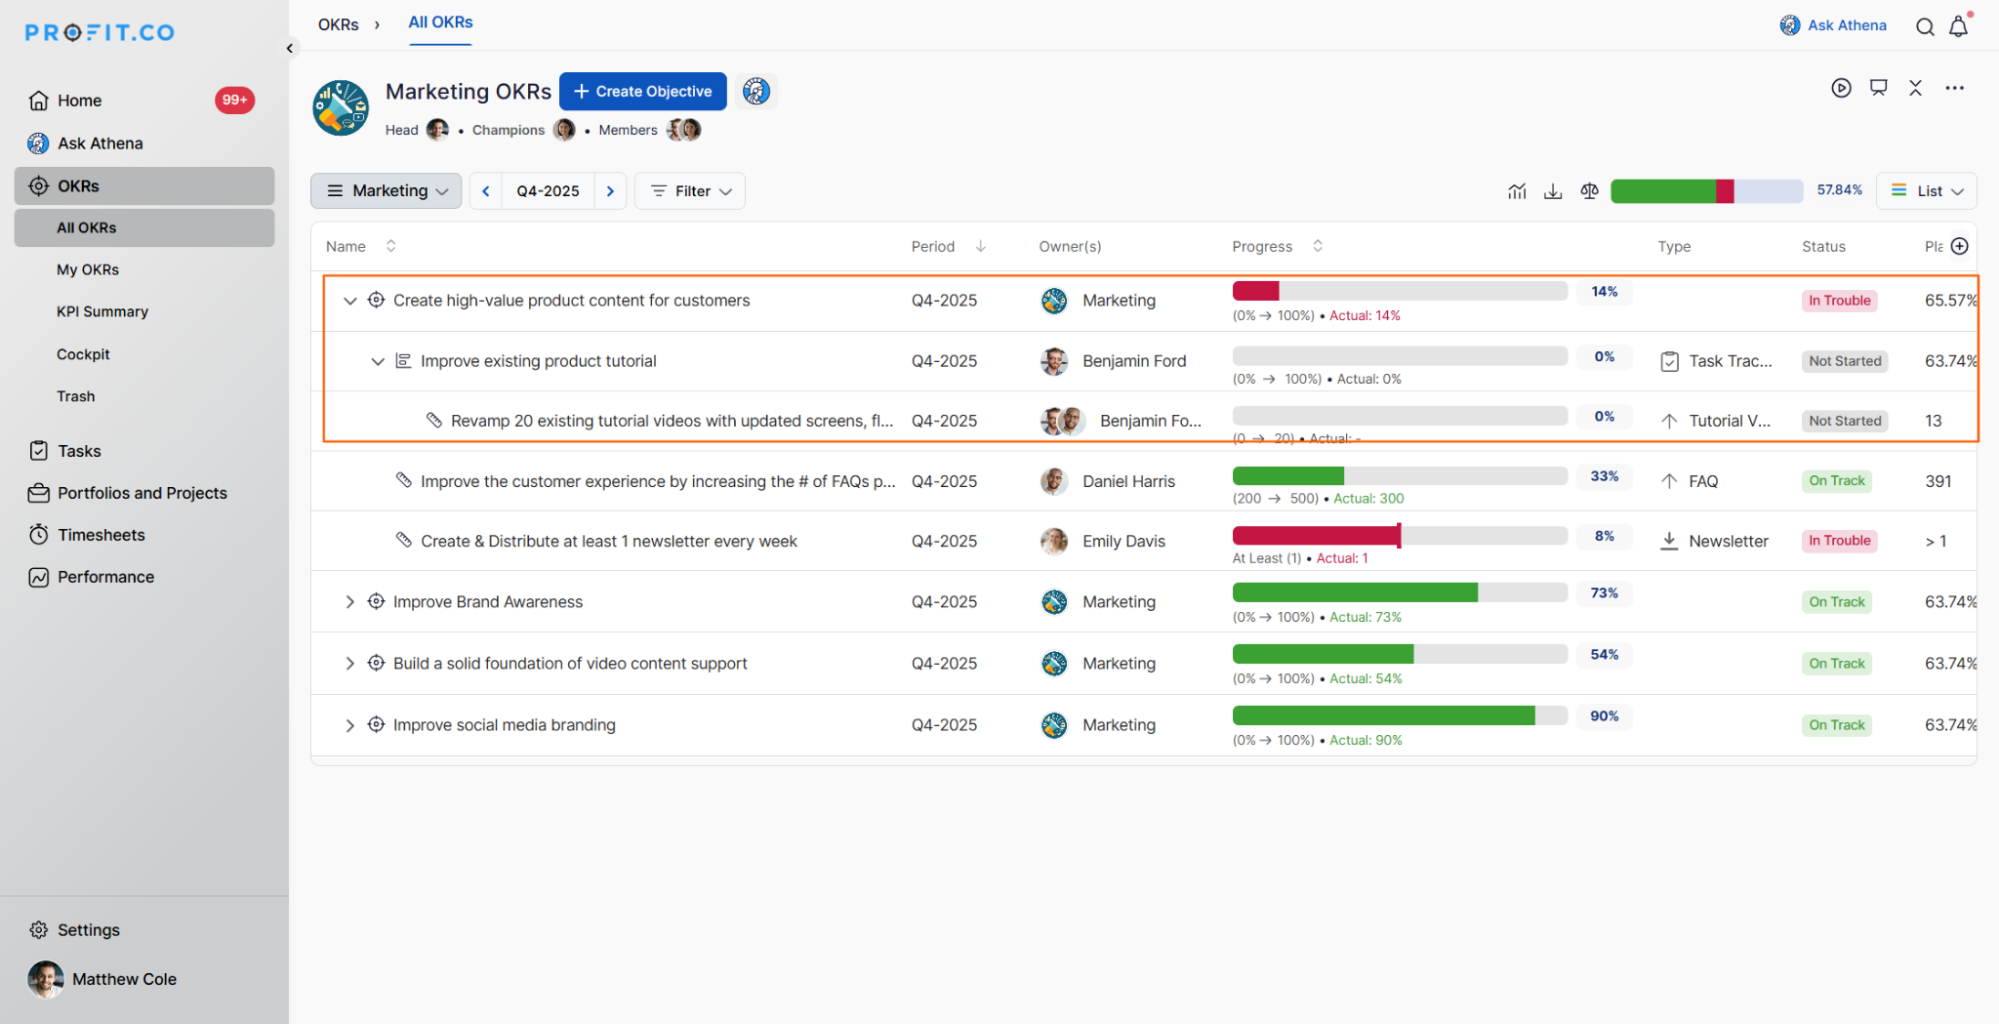The height and width of the screenshot is (1024, 1999).
Task: Sort table by Name column
Action: click(x=391, y=246)
